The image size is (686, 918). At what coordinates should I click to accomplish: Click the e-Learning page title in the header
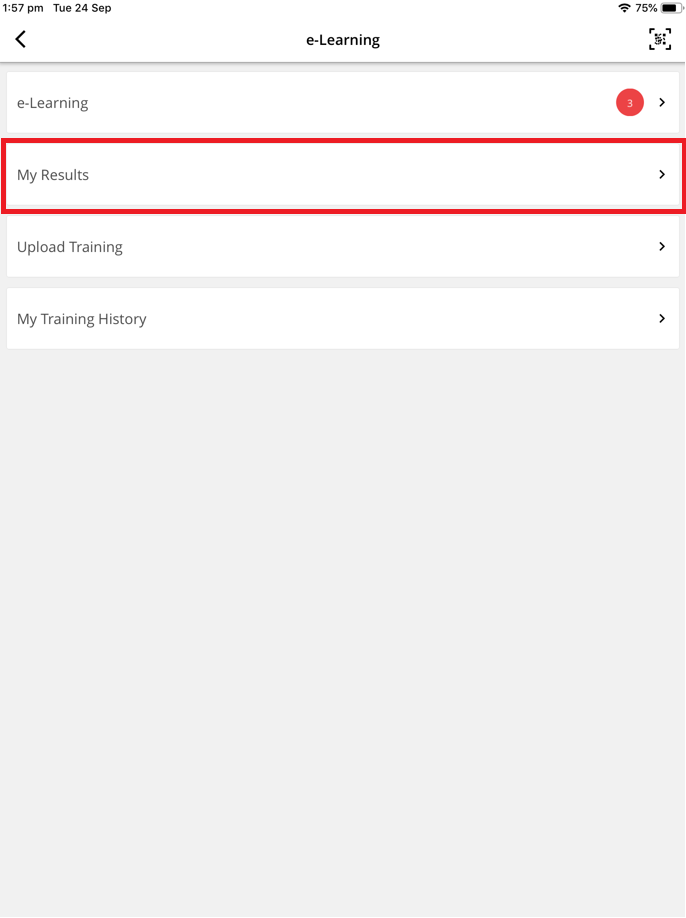point(343,40)
